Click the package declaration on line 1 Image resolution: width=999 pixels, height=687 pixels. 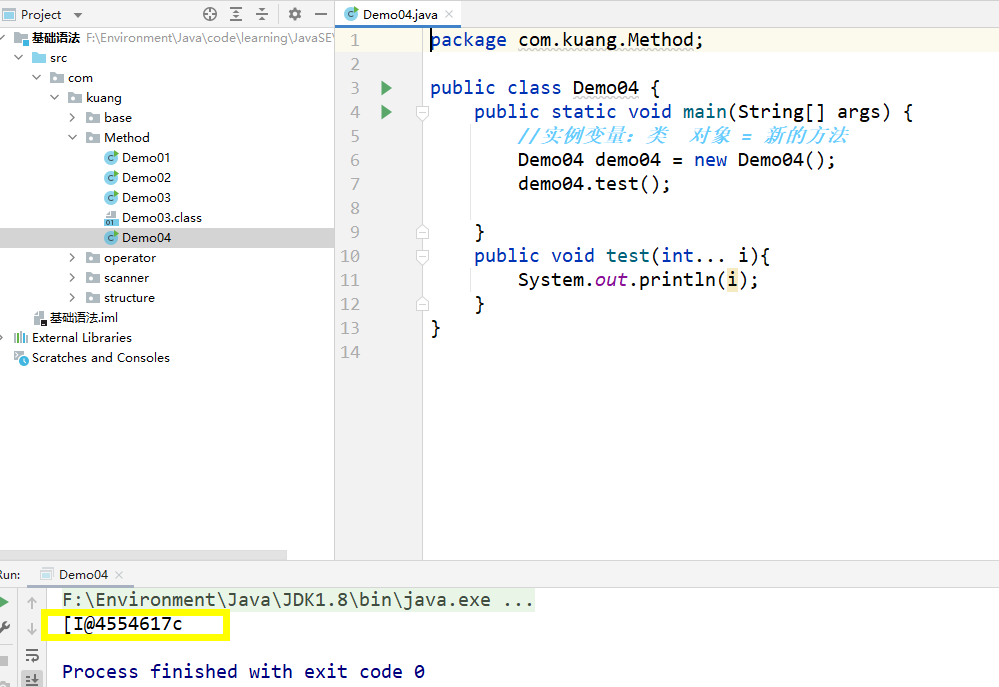point(566,40)
